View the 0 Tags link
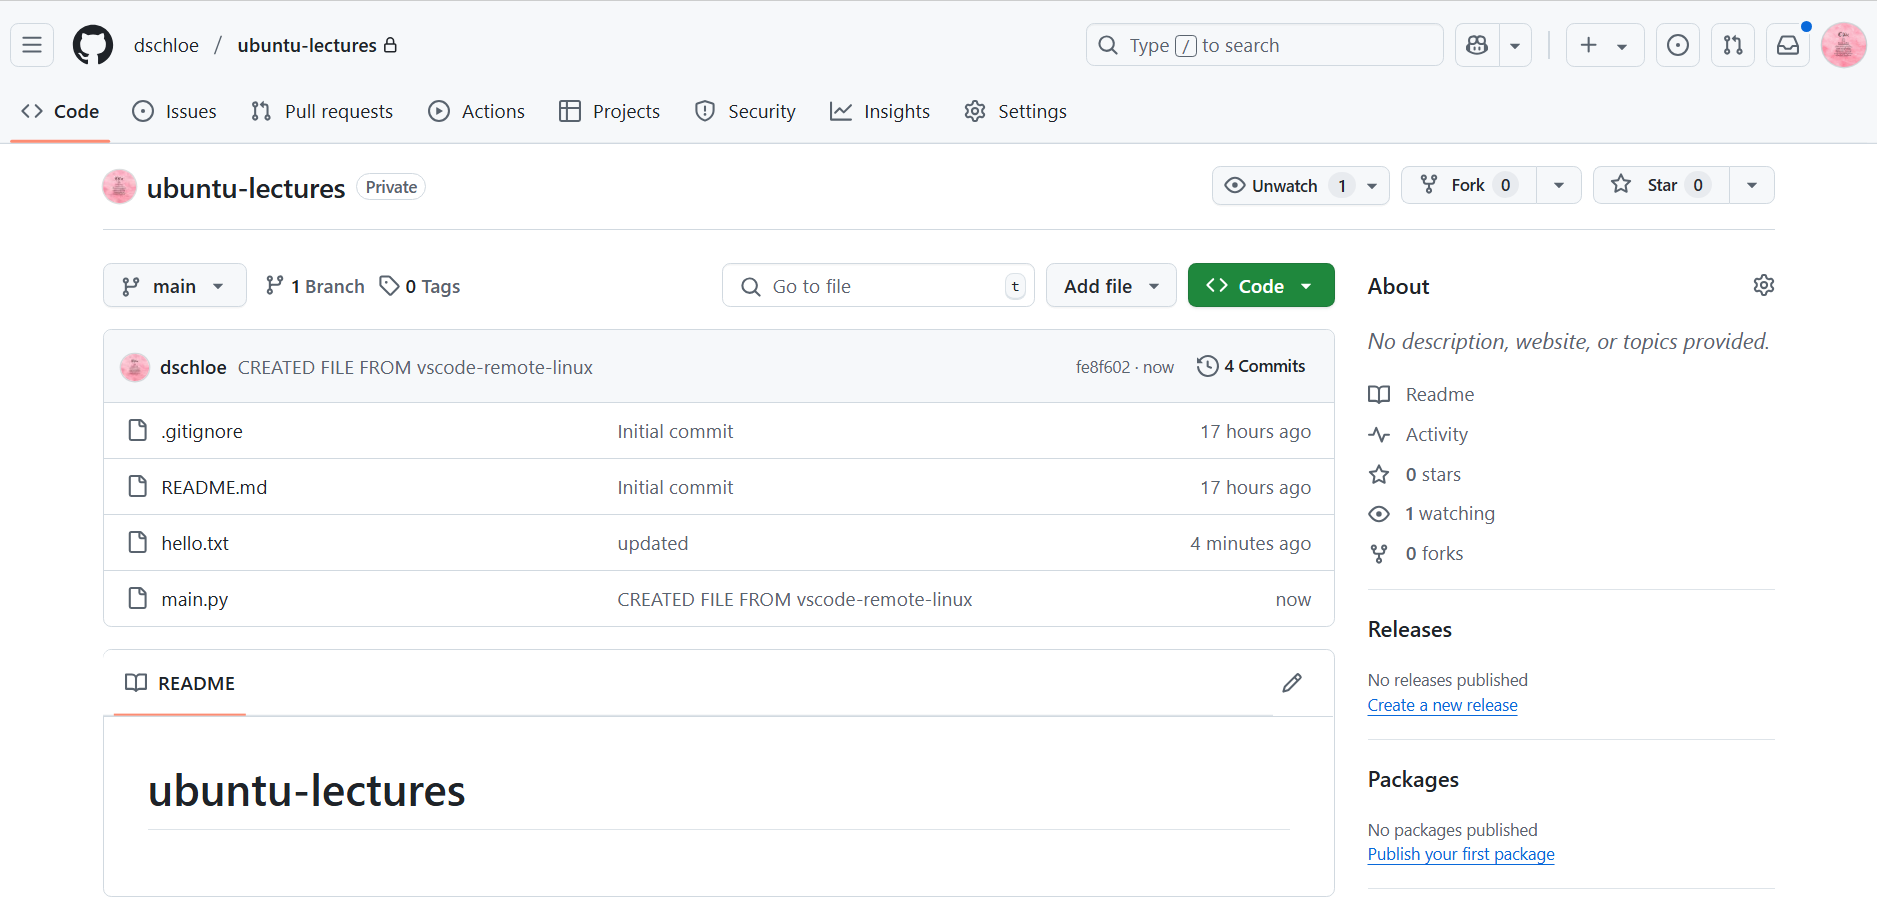This screenshot has width=1877, height=903. (x=420, y=286)
